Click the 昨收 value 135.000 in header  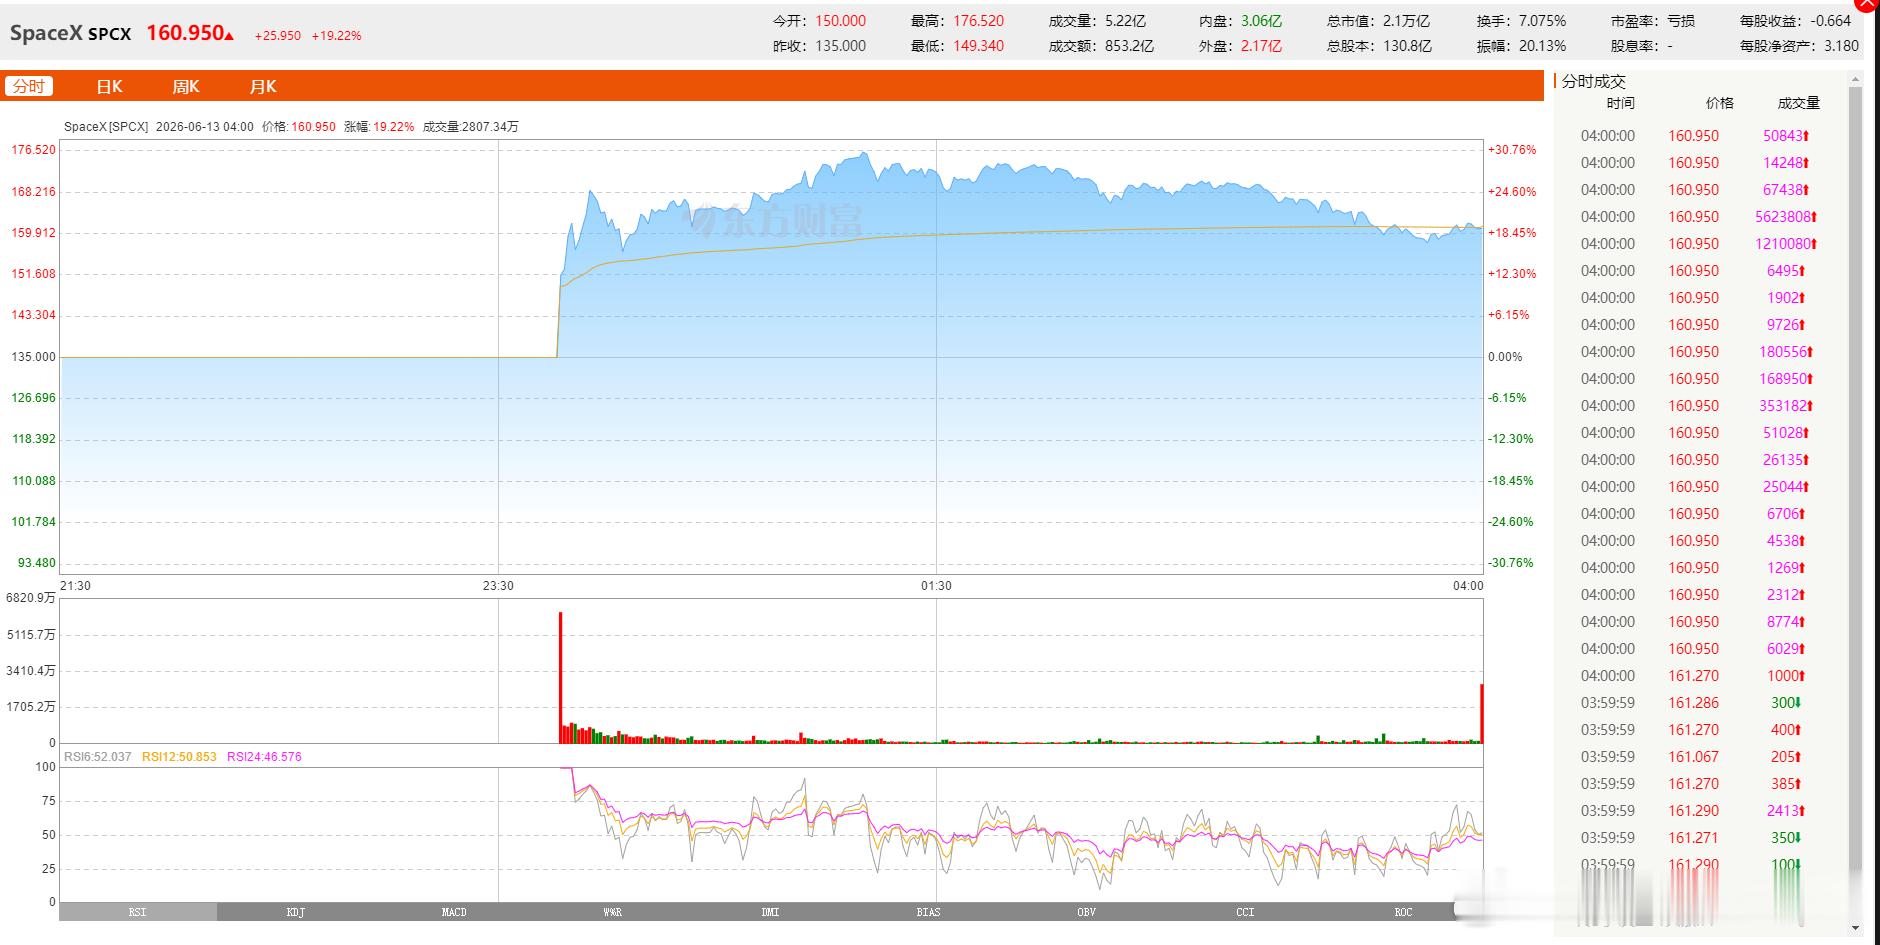(840, 46)
